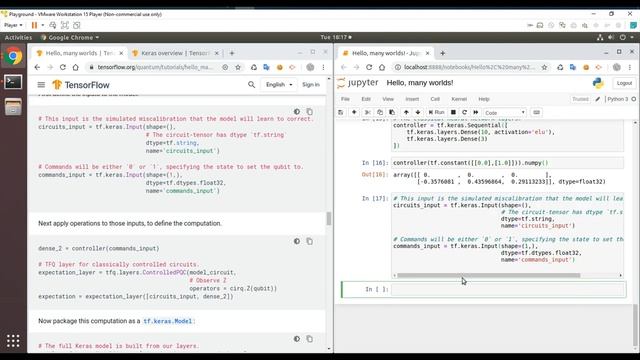Insert cell below using plus icon
This screenshot has width=640, height=360.
[354, 112]
